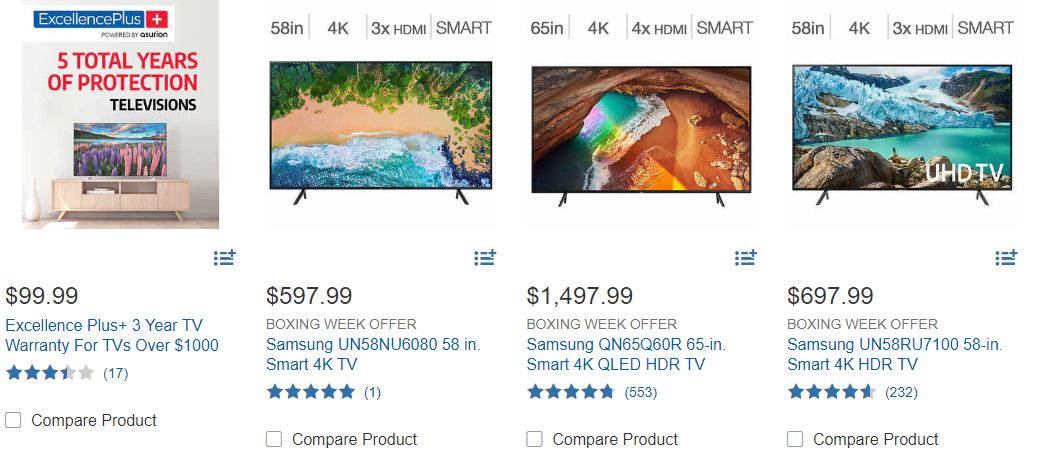1040x463 pixels.
Task: Add Samsung QN65Q60R to list icon
Action: pos(746,258)
